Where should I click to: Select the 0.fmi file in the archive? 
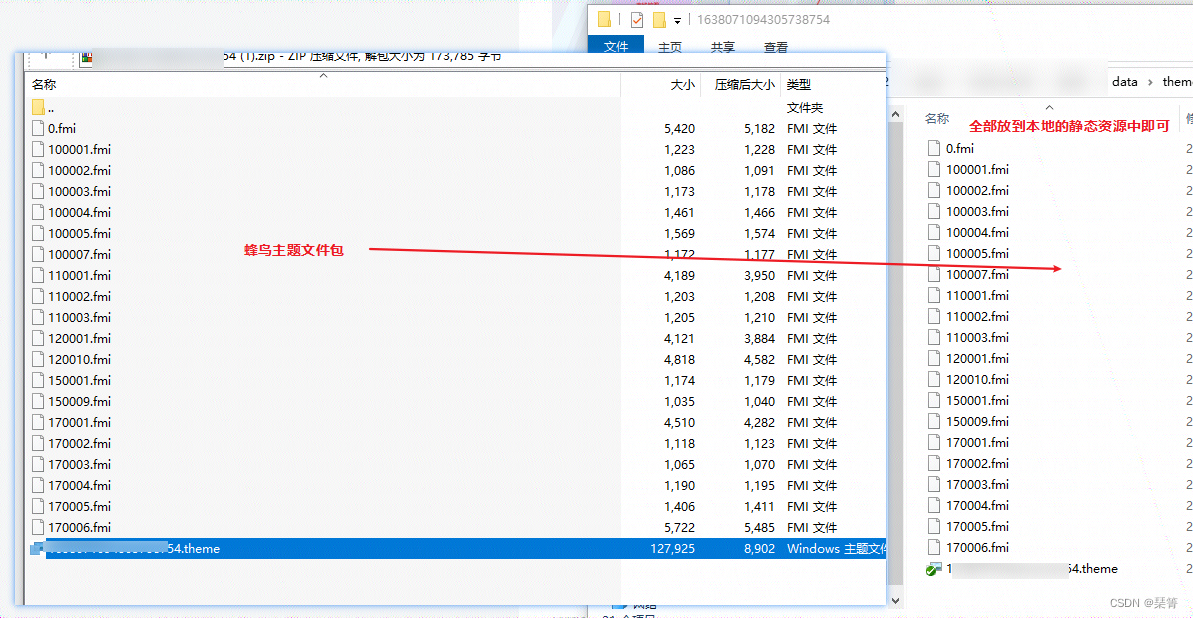pos(62,127)
